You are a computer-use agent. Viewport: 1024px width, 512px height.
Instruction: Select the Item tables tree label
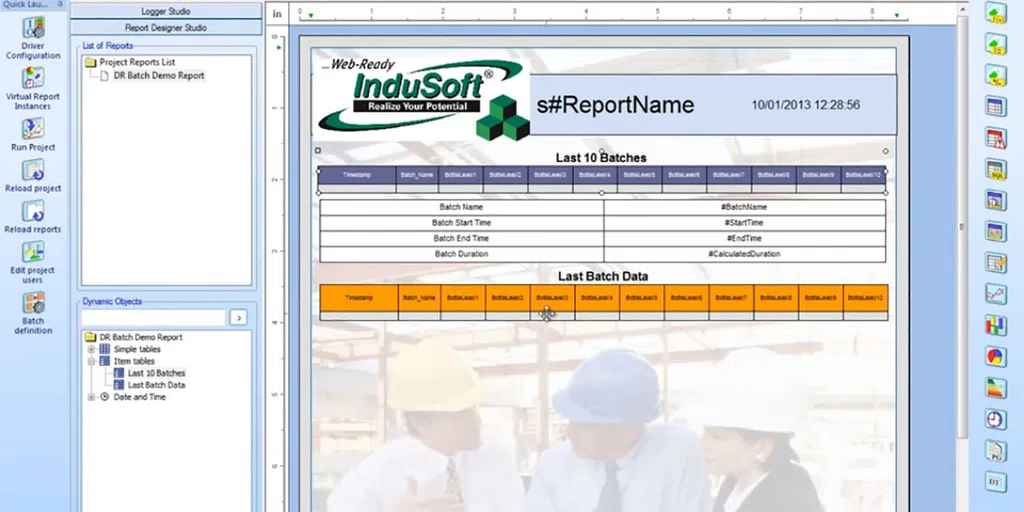[134, 361]
